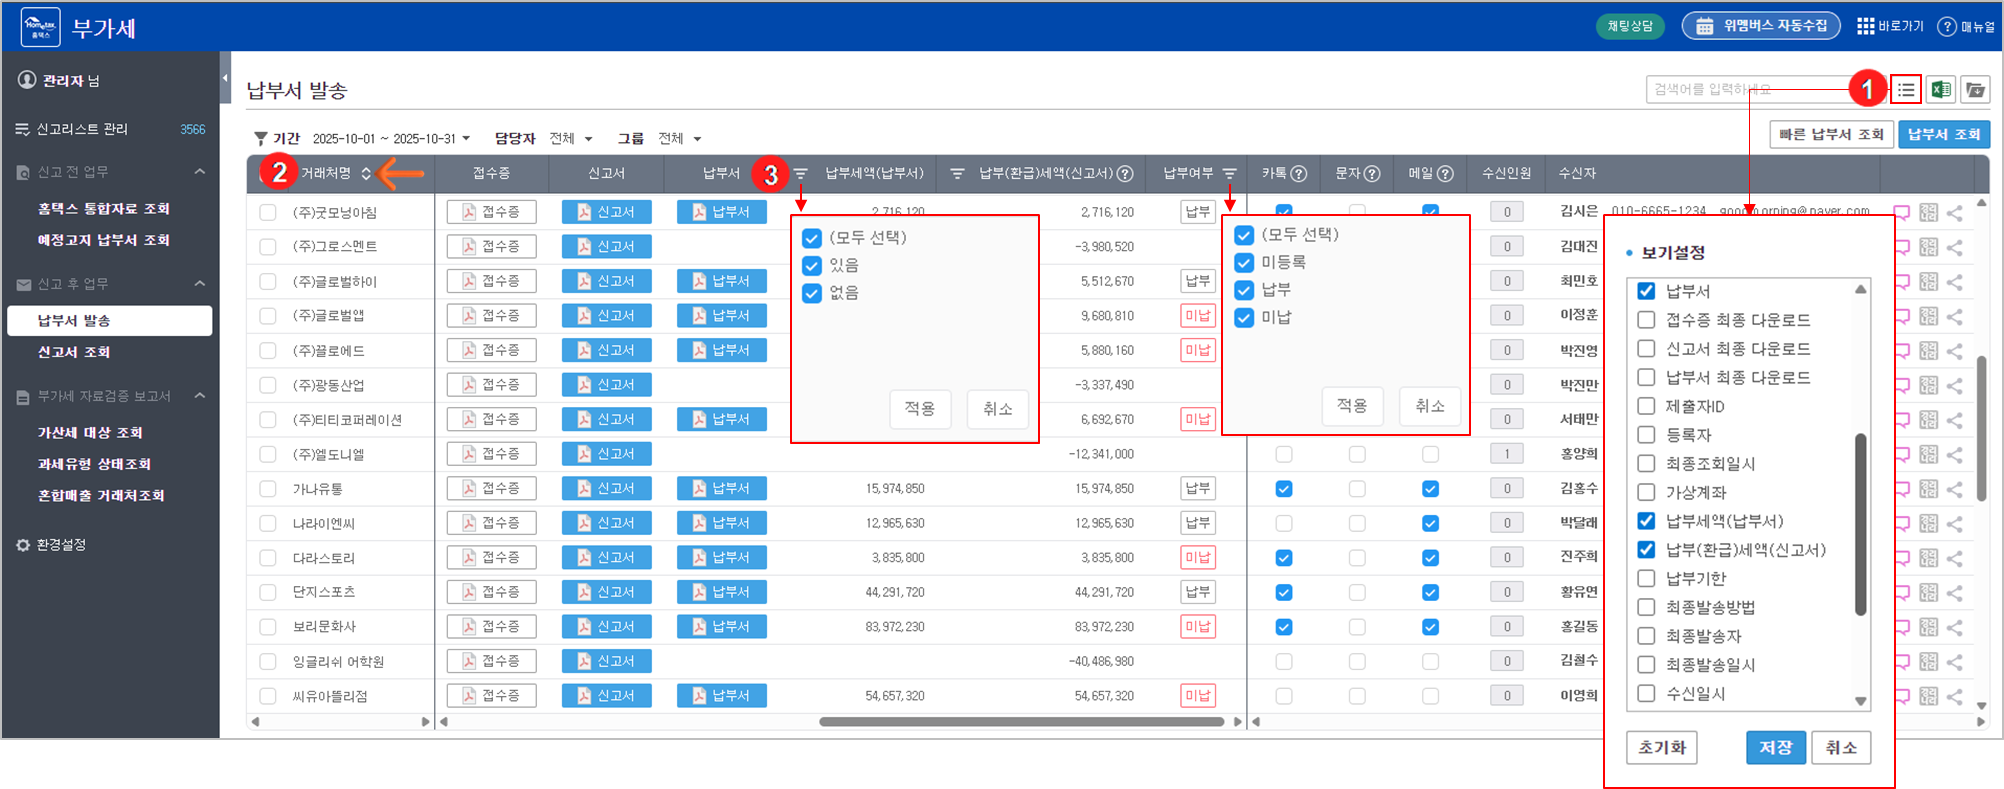The image size is (2004, 789).
Task: Select the row checkbox for (주)그로스멘트
Action: pos(268,247)
